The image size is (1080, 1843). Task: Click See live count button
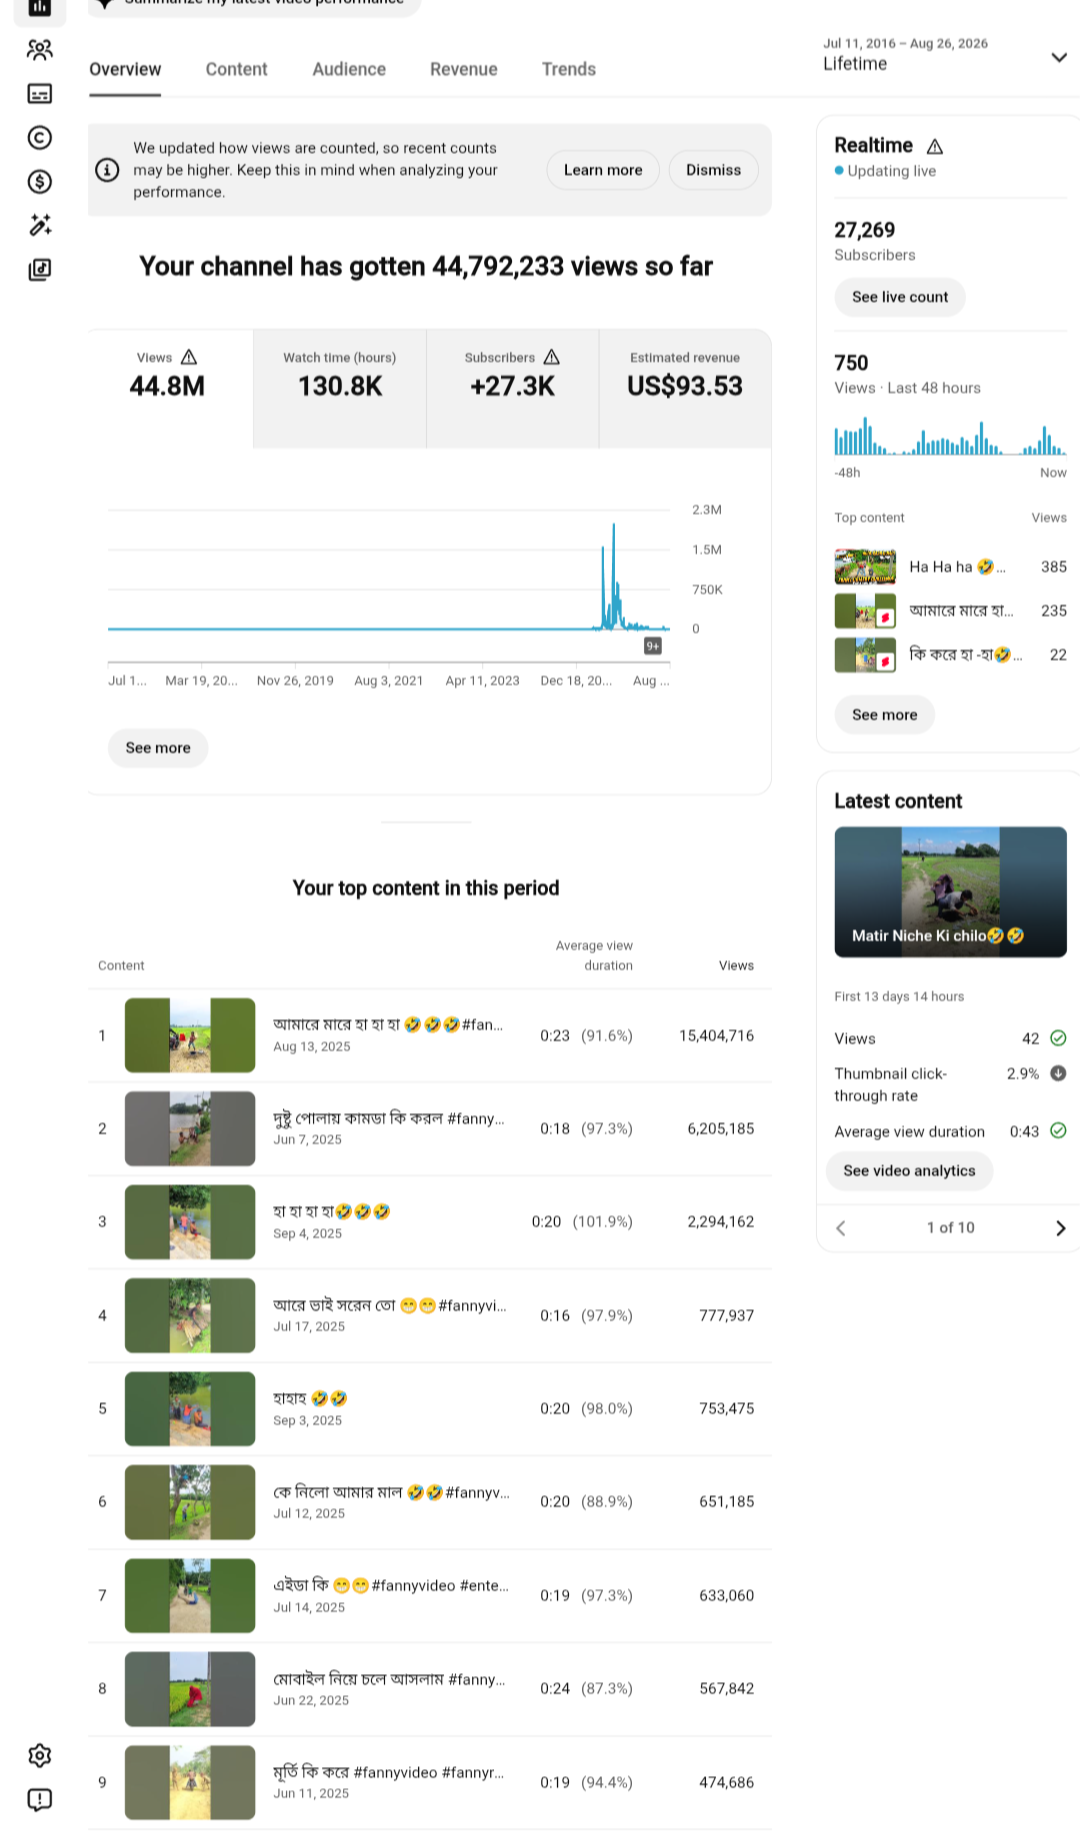[900, 297]
